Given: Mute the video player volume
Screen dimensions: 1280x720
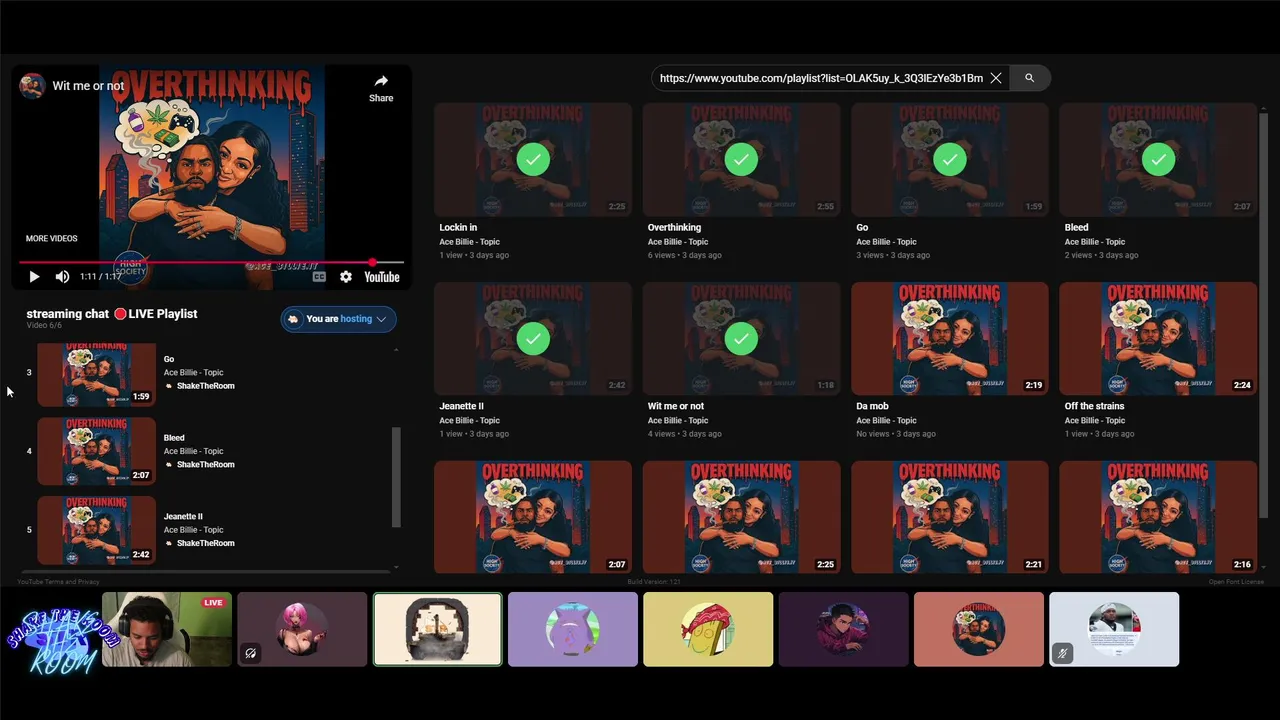Looking at the screenshot, I should 62,277.
